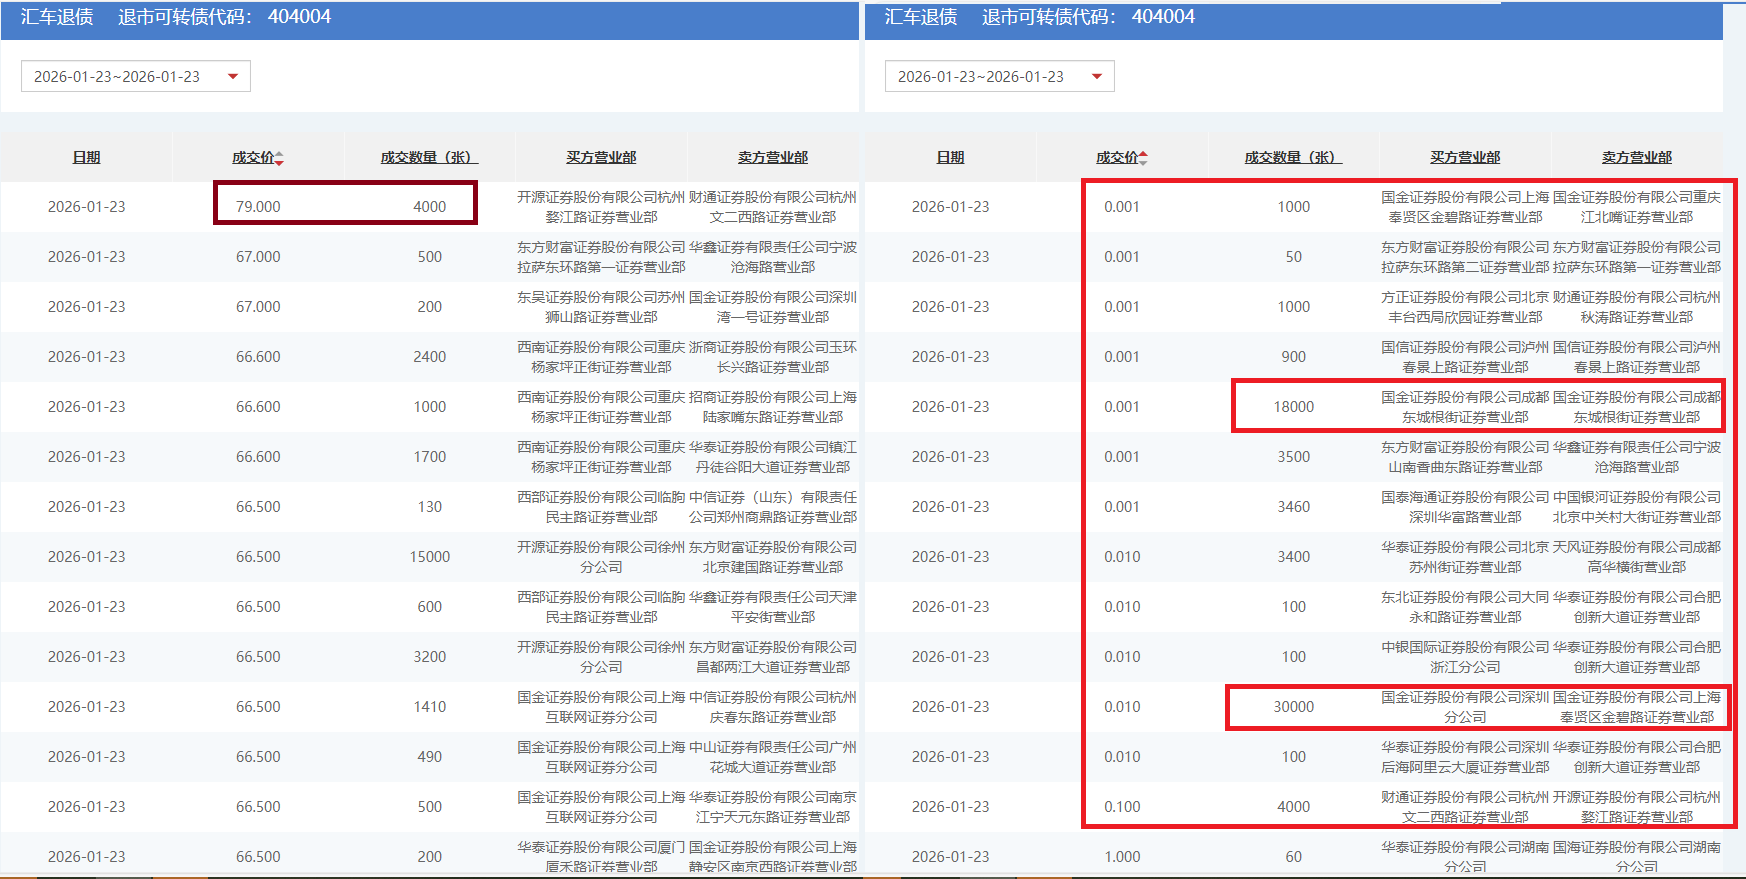
Task: Click buyer 东吴证券股份有限公司苏州狮山路 in left table
Action: 601,307
